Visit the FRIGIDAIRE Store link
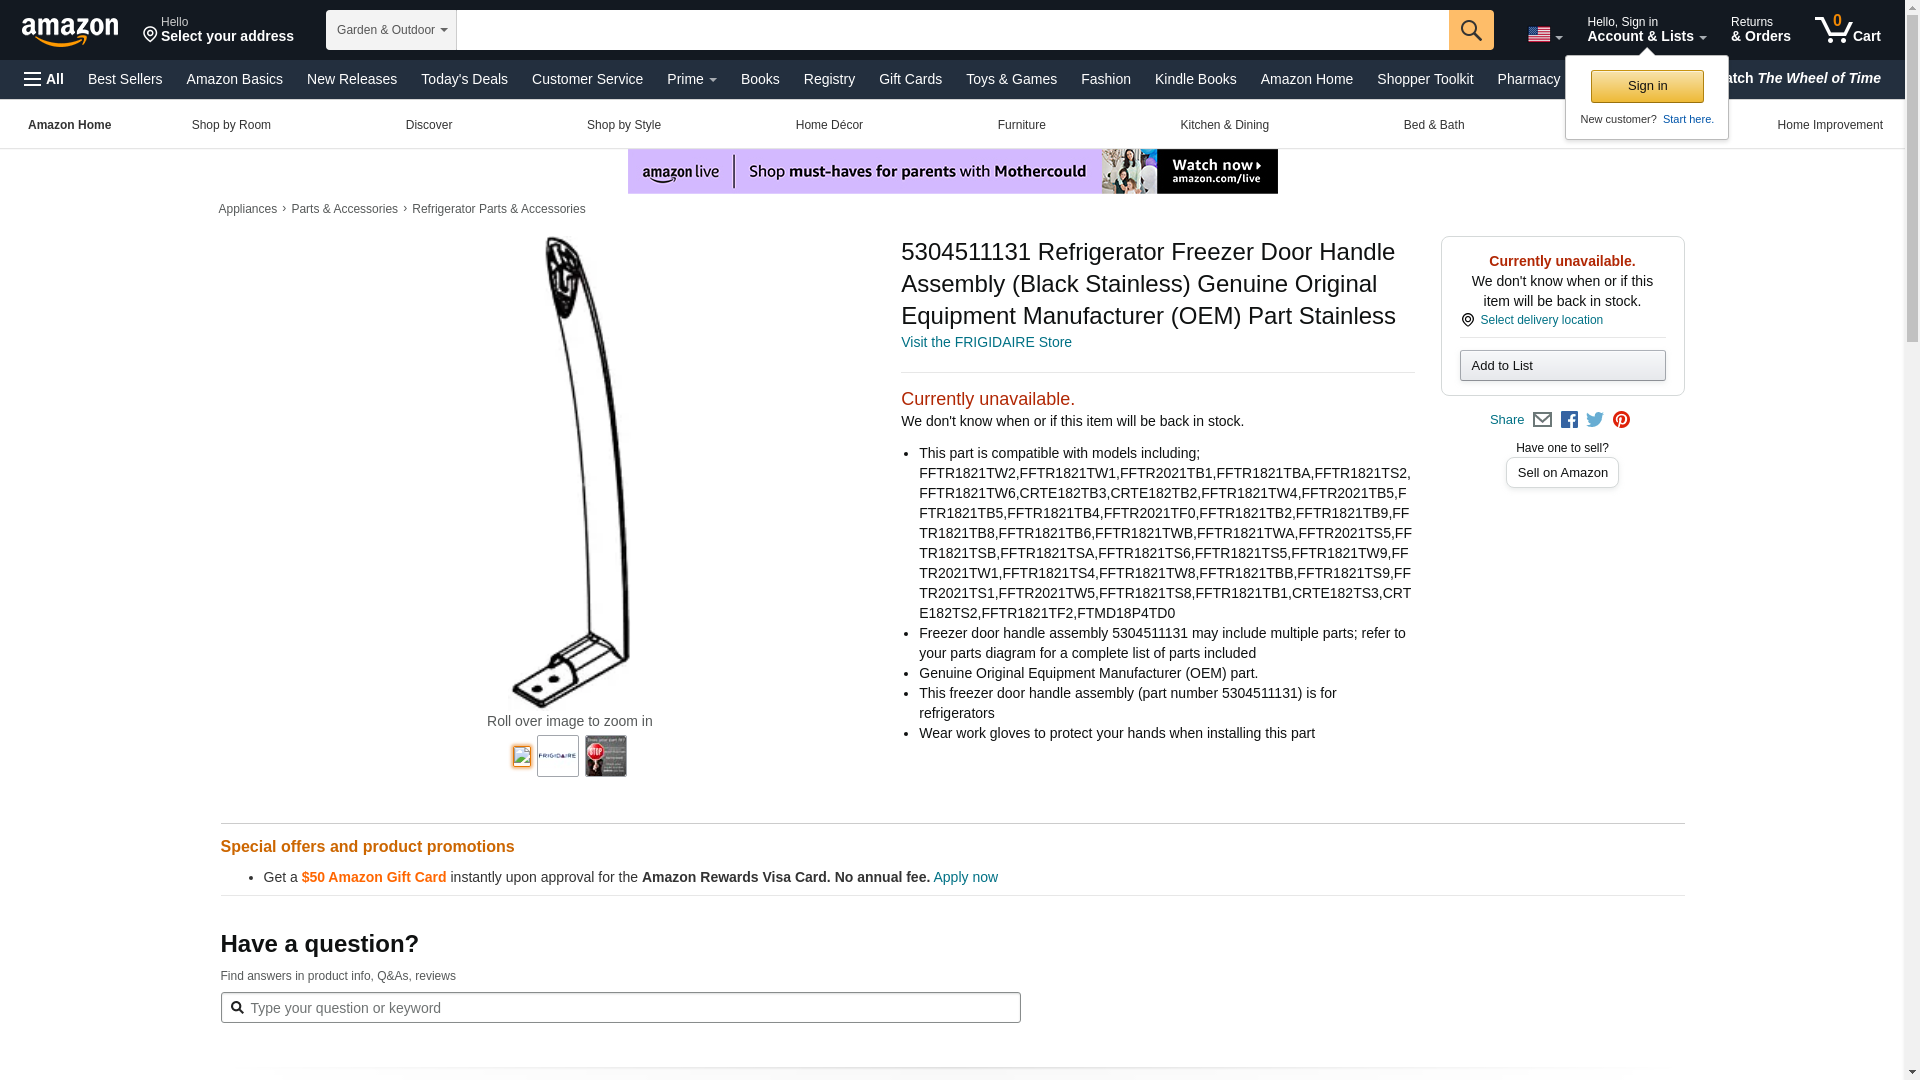 tap(986, 342)
